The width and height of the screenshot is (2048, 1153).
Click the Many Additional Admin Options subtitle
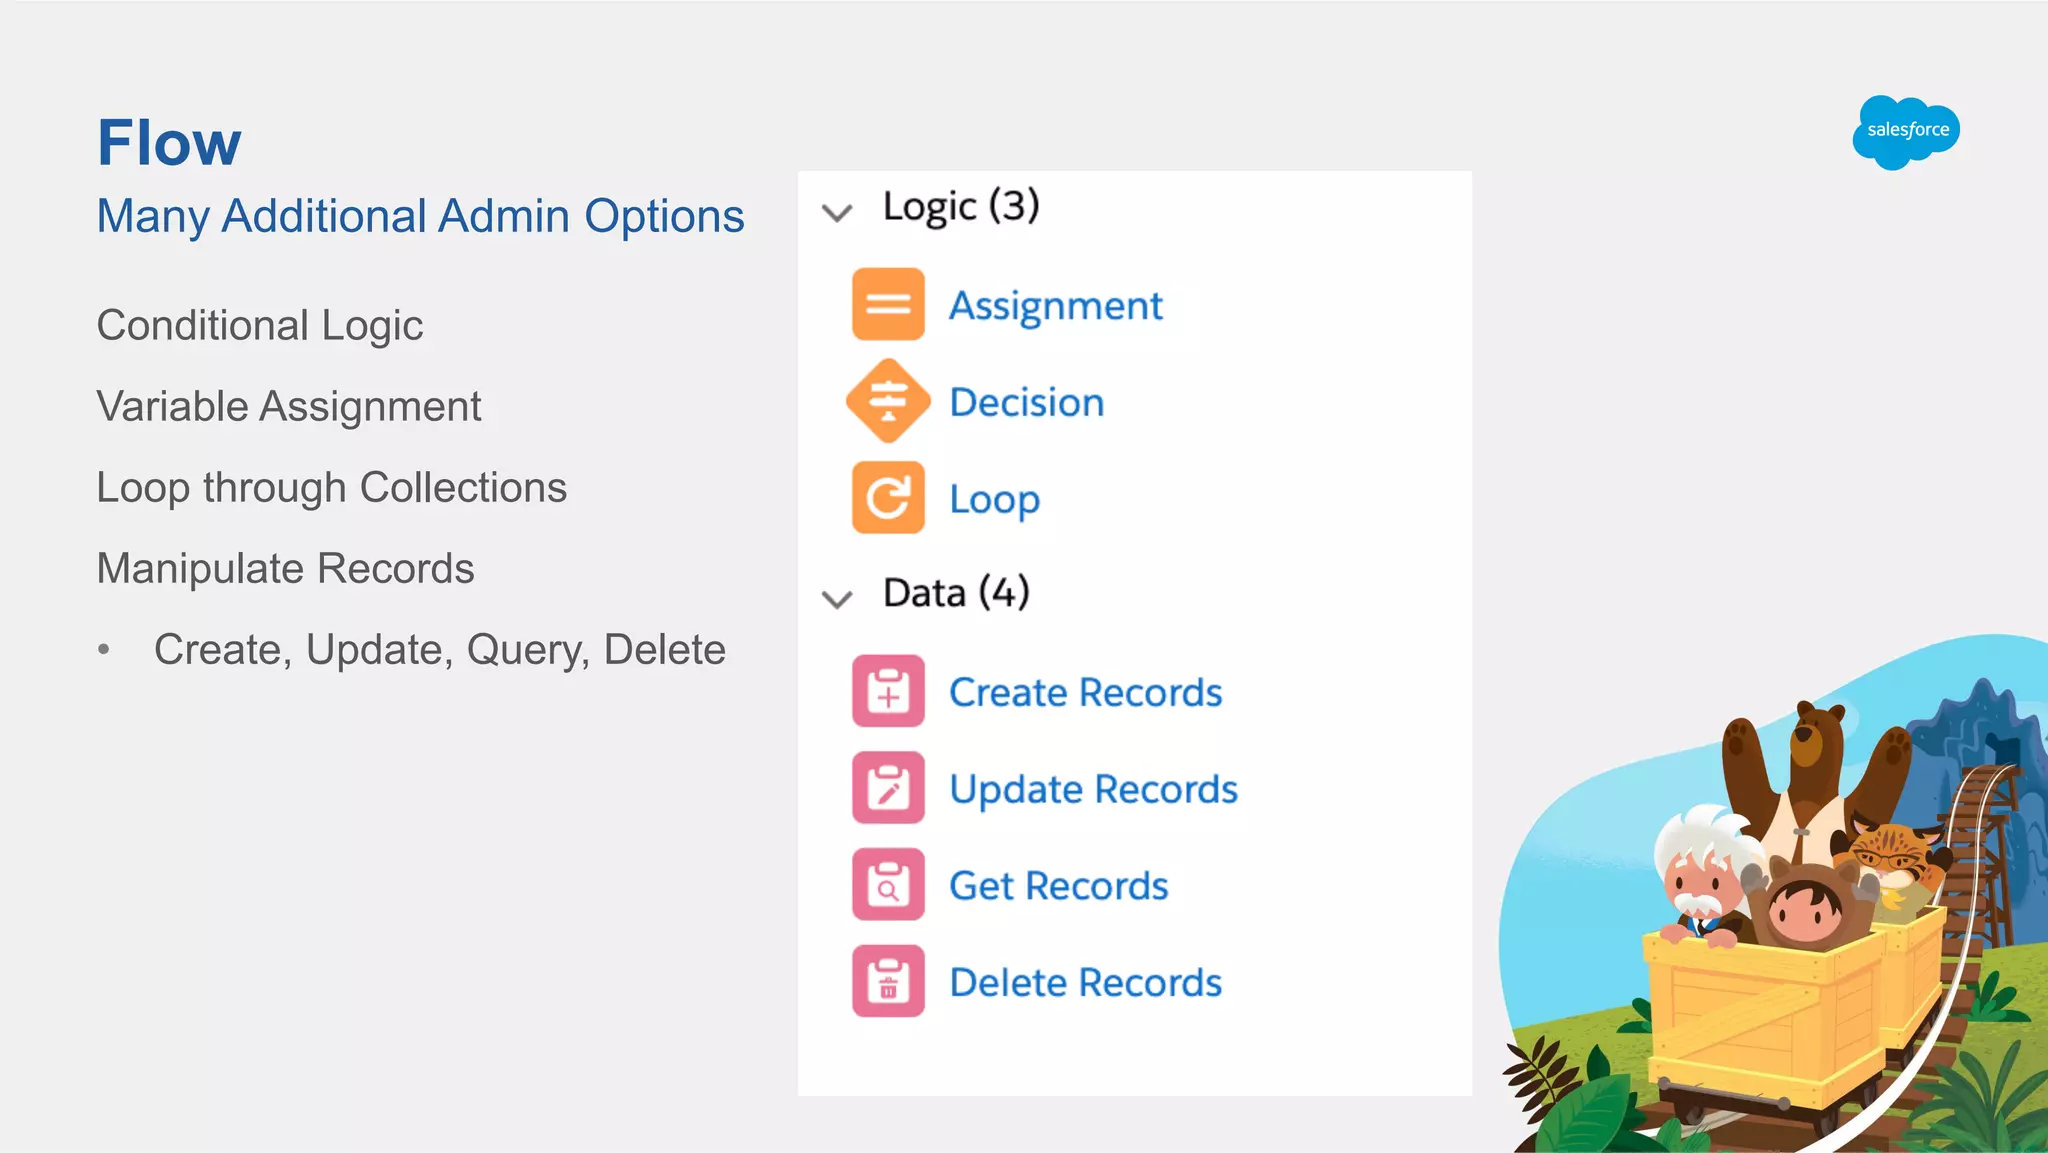click(421, 216)
